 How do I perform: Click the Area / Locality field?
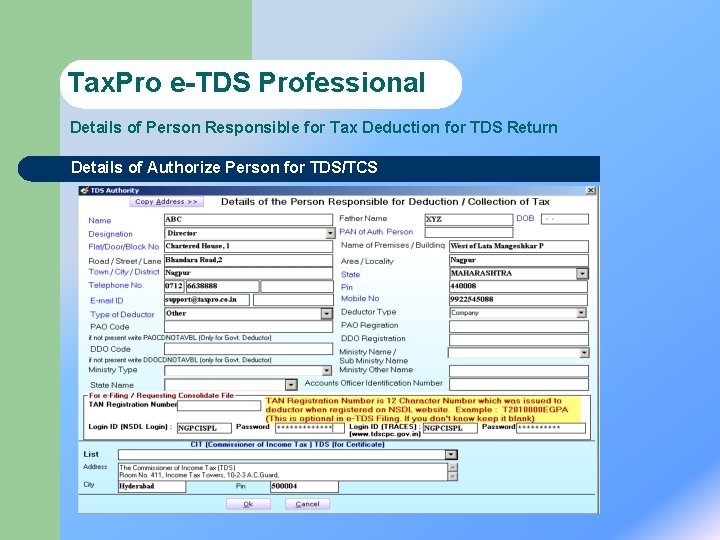[x=518, y=260]
